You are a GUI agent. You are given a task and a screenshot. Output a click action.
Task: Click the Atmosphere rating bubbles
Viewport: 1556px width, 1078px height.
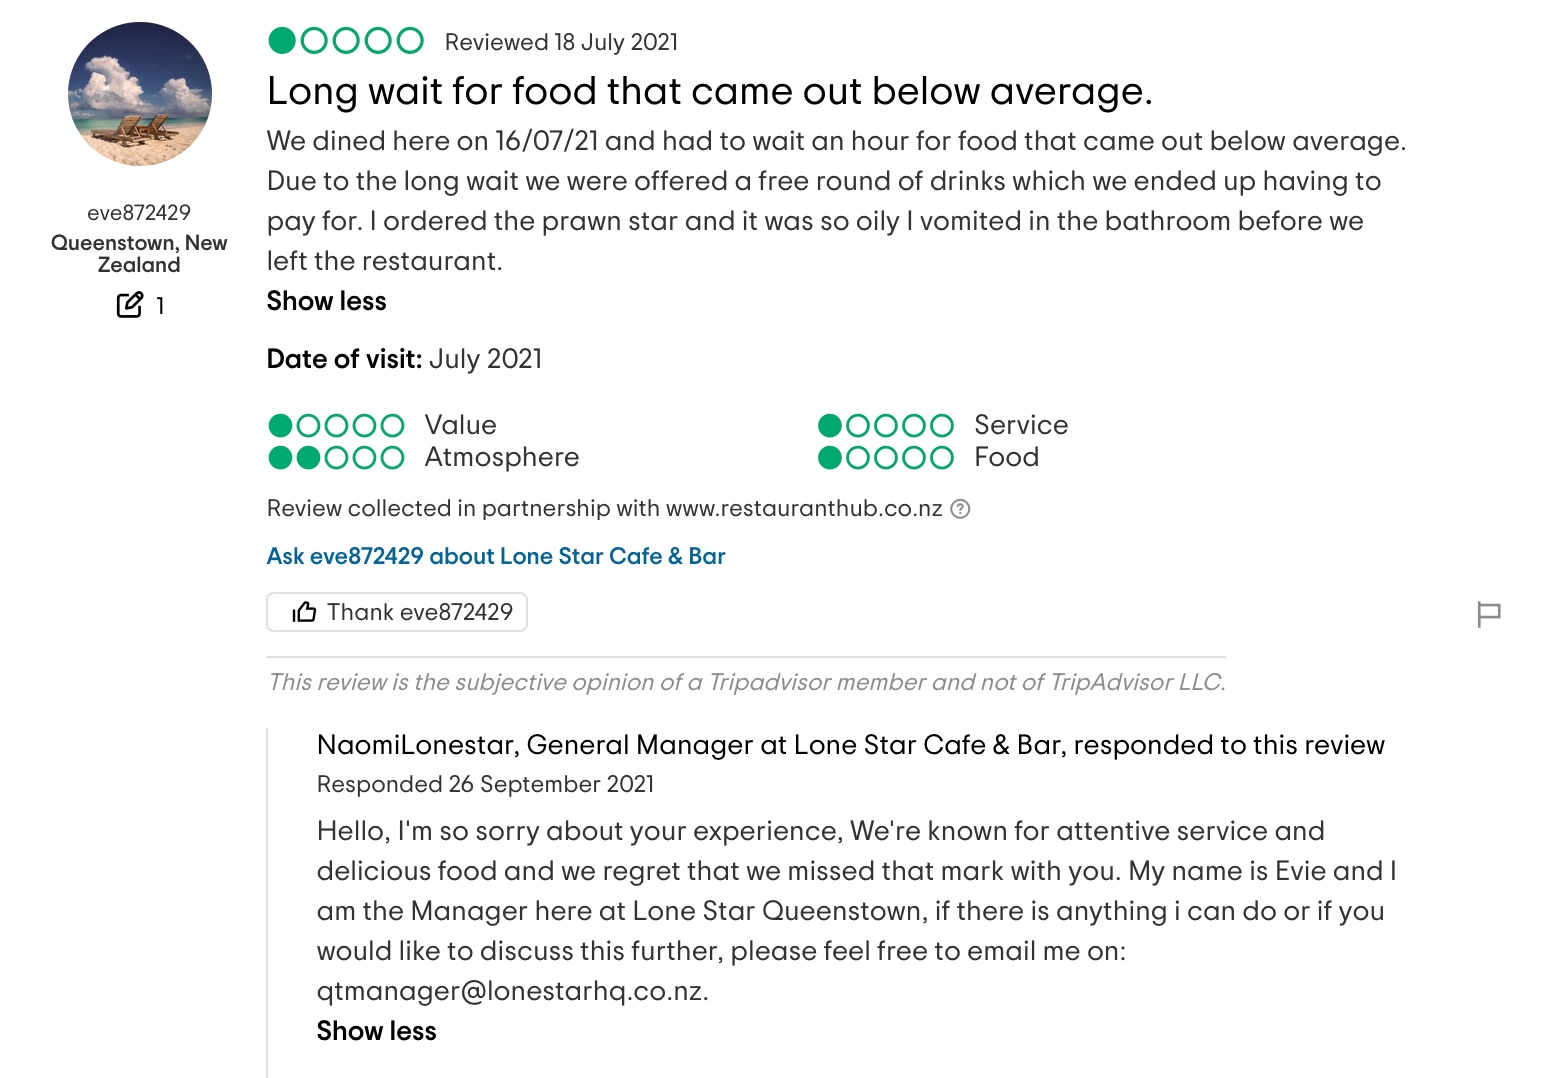coord(336,458)
